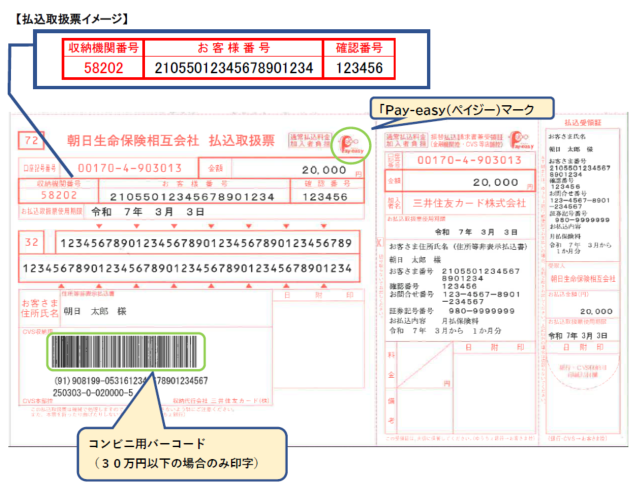Click the 払込受領証 heading on the right stub
This screenshot has width=636, height=484.
[582, 123]
